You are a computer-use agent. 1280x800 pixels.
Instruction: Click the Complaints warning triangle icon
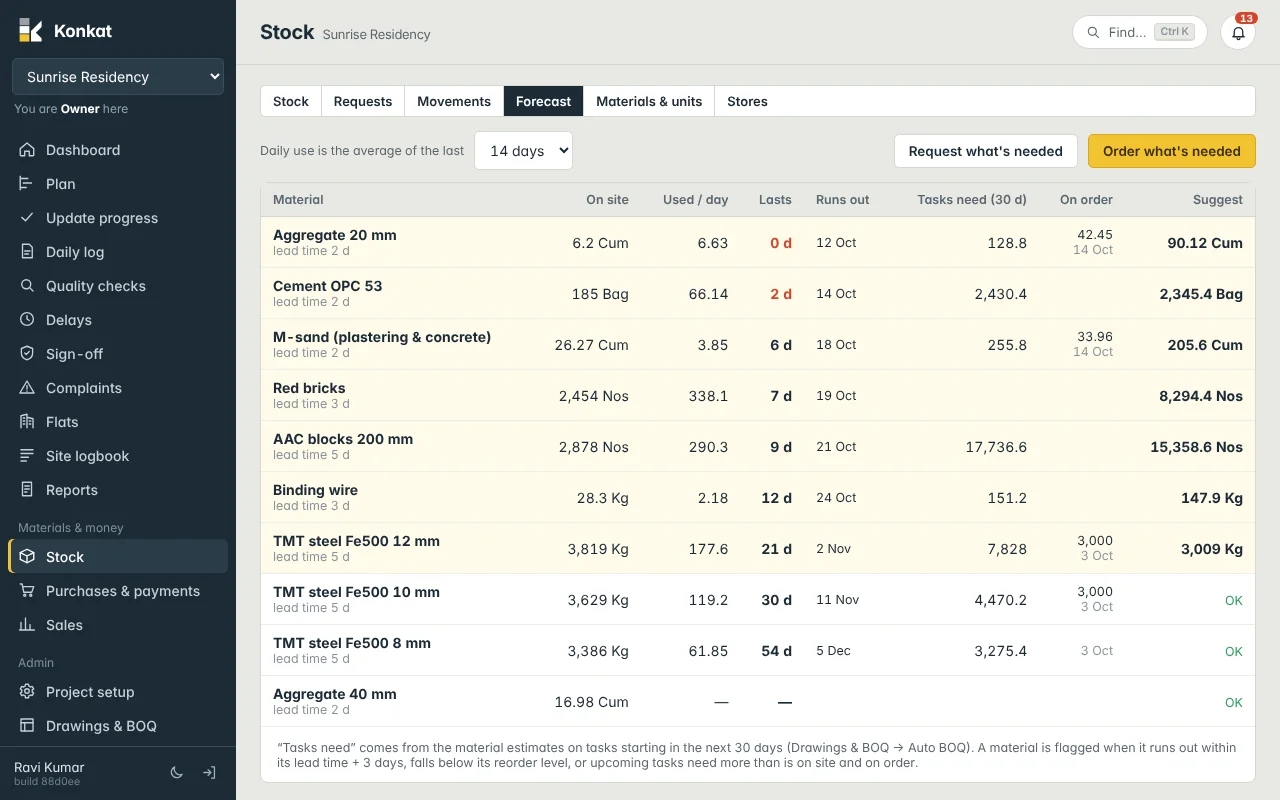tap(27, 388)
